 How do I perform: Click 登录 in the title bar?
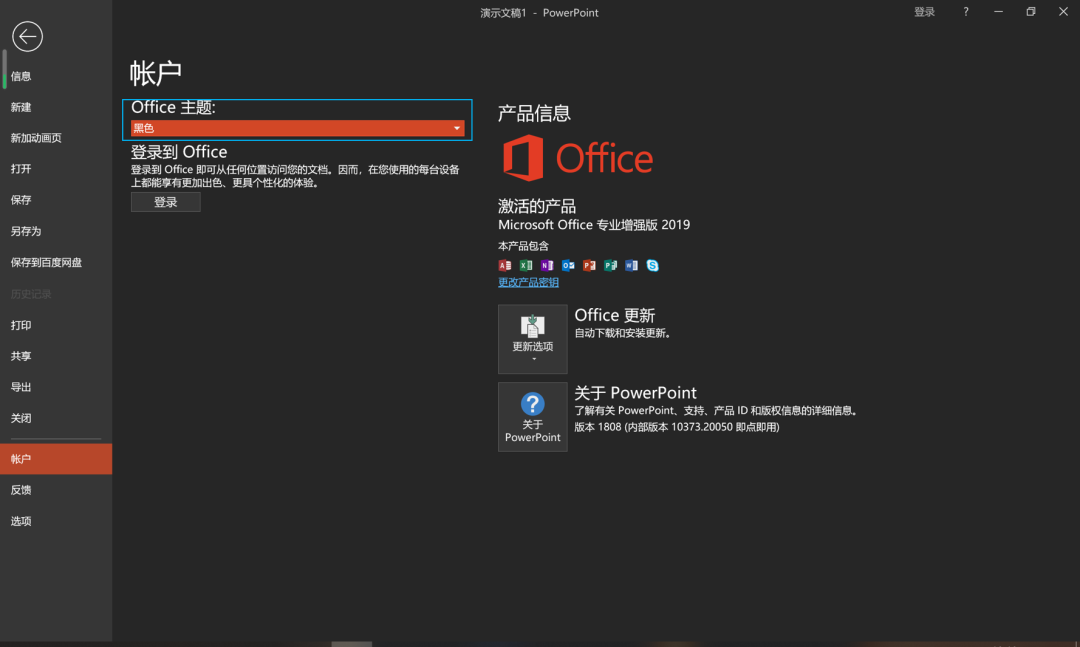point(924,12)
